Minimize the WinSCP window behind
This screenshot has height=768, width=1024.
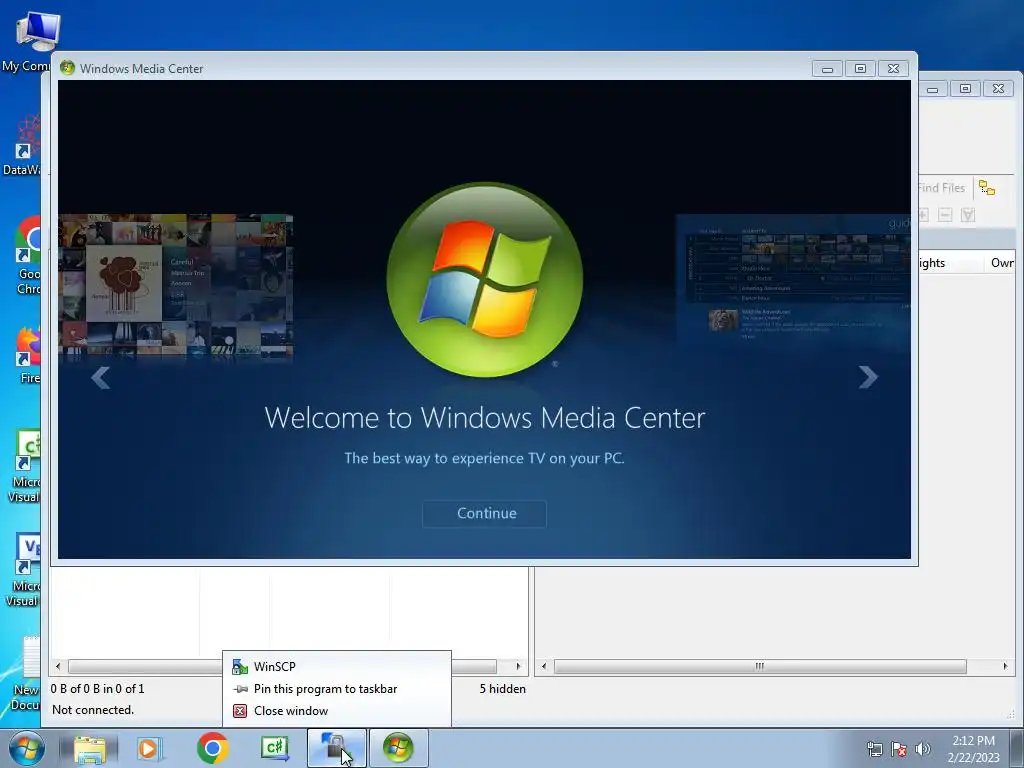[x=933, y=89]
